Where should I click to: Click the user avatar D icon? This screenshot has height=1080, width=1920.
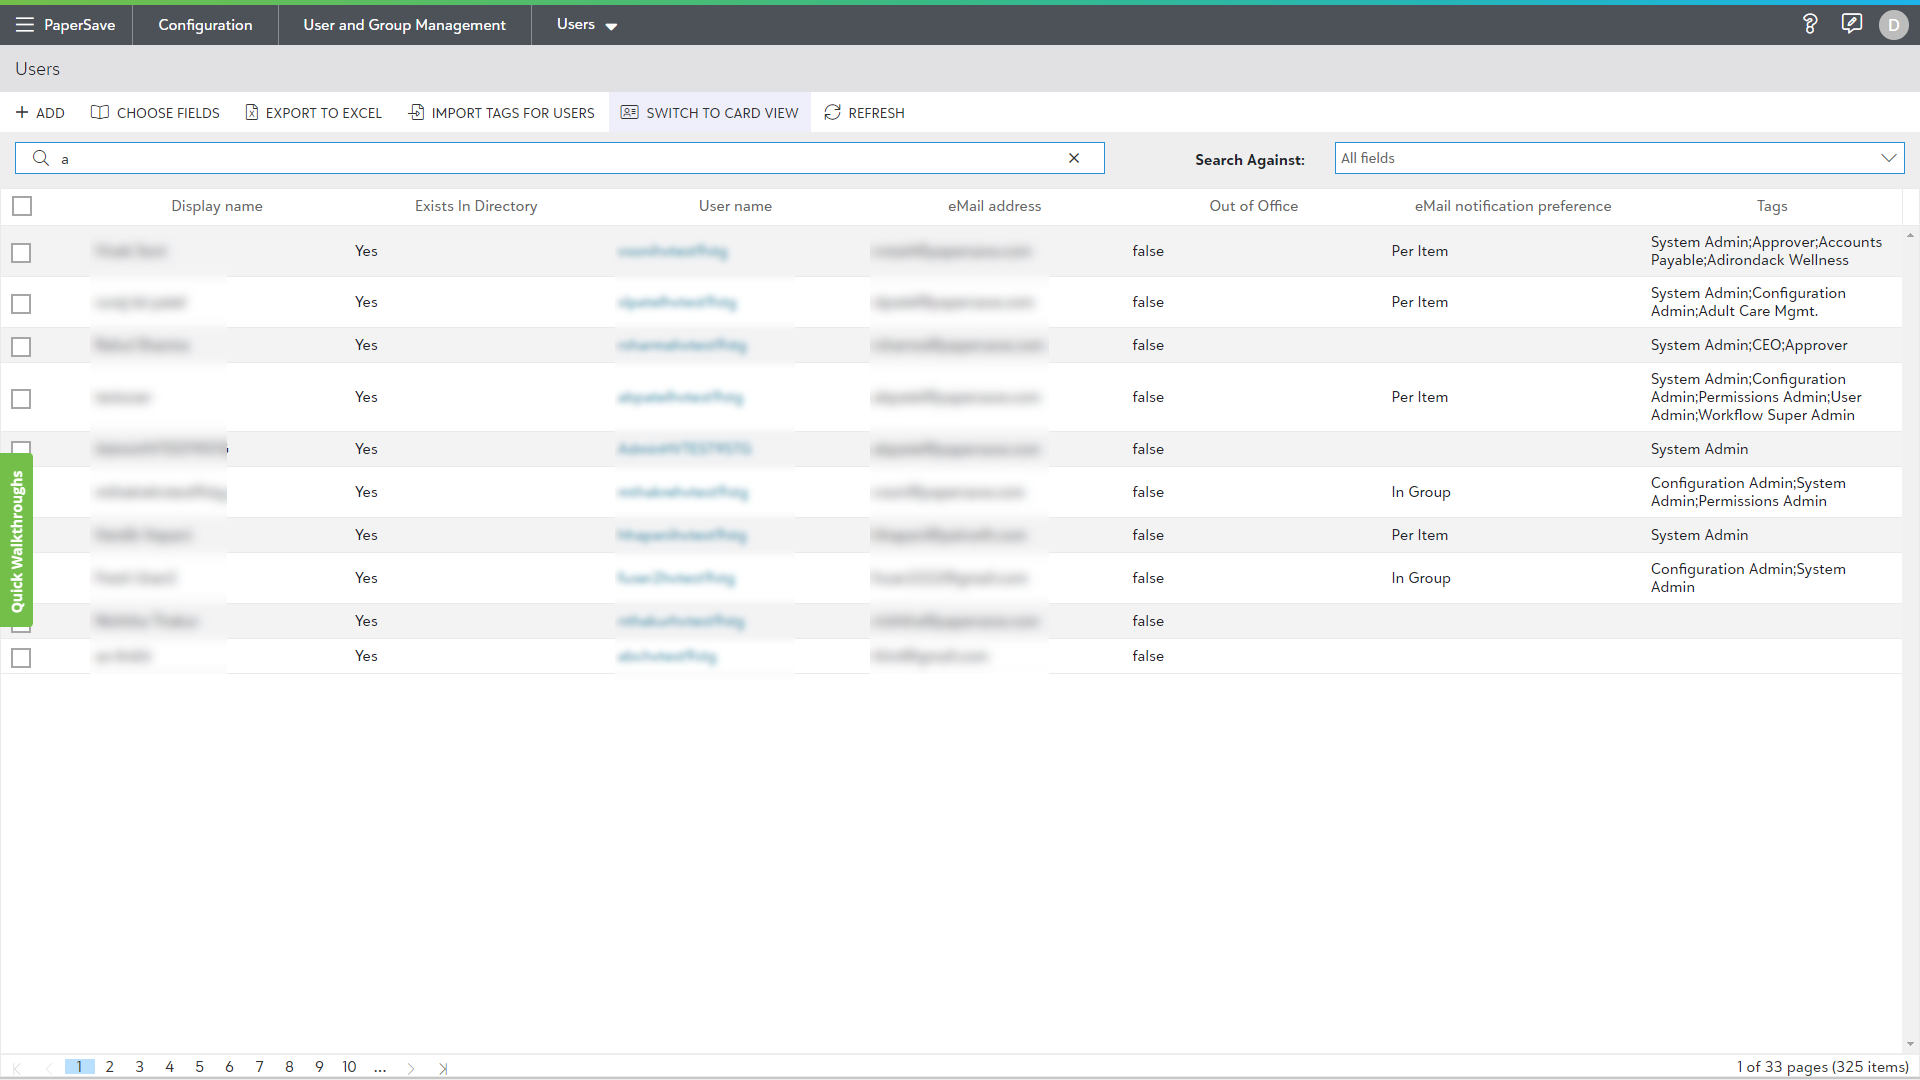tap(1893, 25)
